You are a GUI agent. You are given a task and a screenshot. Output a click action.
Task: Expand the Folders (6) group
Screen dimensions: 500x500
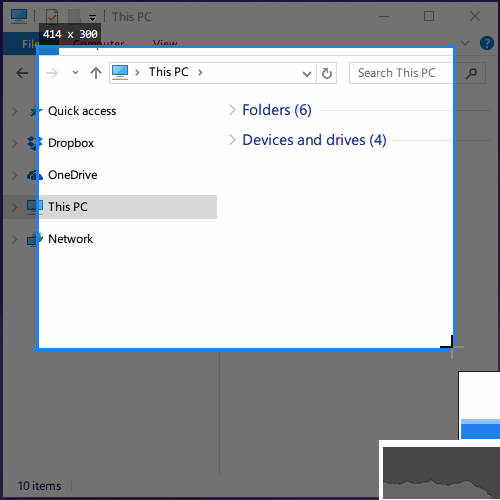coord(233,110)
